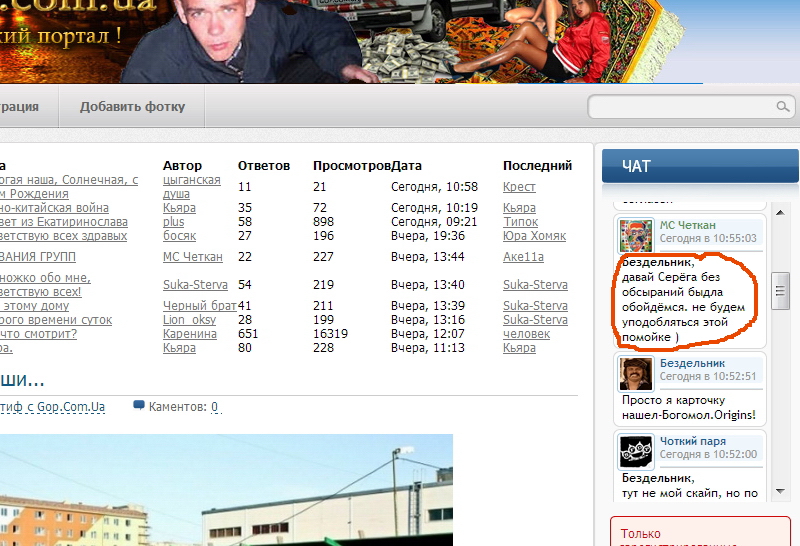Click the chat scrollbar up arrow
This screenshot has height=546, width=800.
click(x=780, y=212)
